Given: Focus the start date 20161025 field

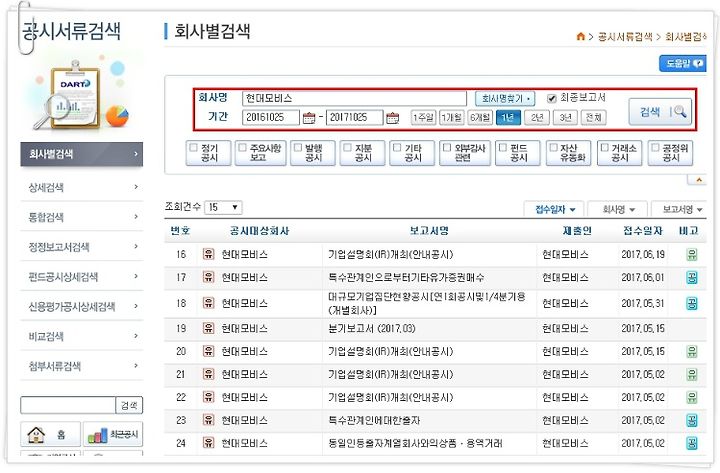Looking at the screenshot, I should [271, 118].
